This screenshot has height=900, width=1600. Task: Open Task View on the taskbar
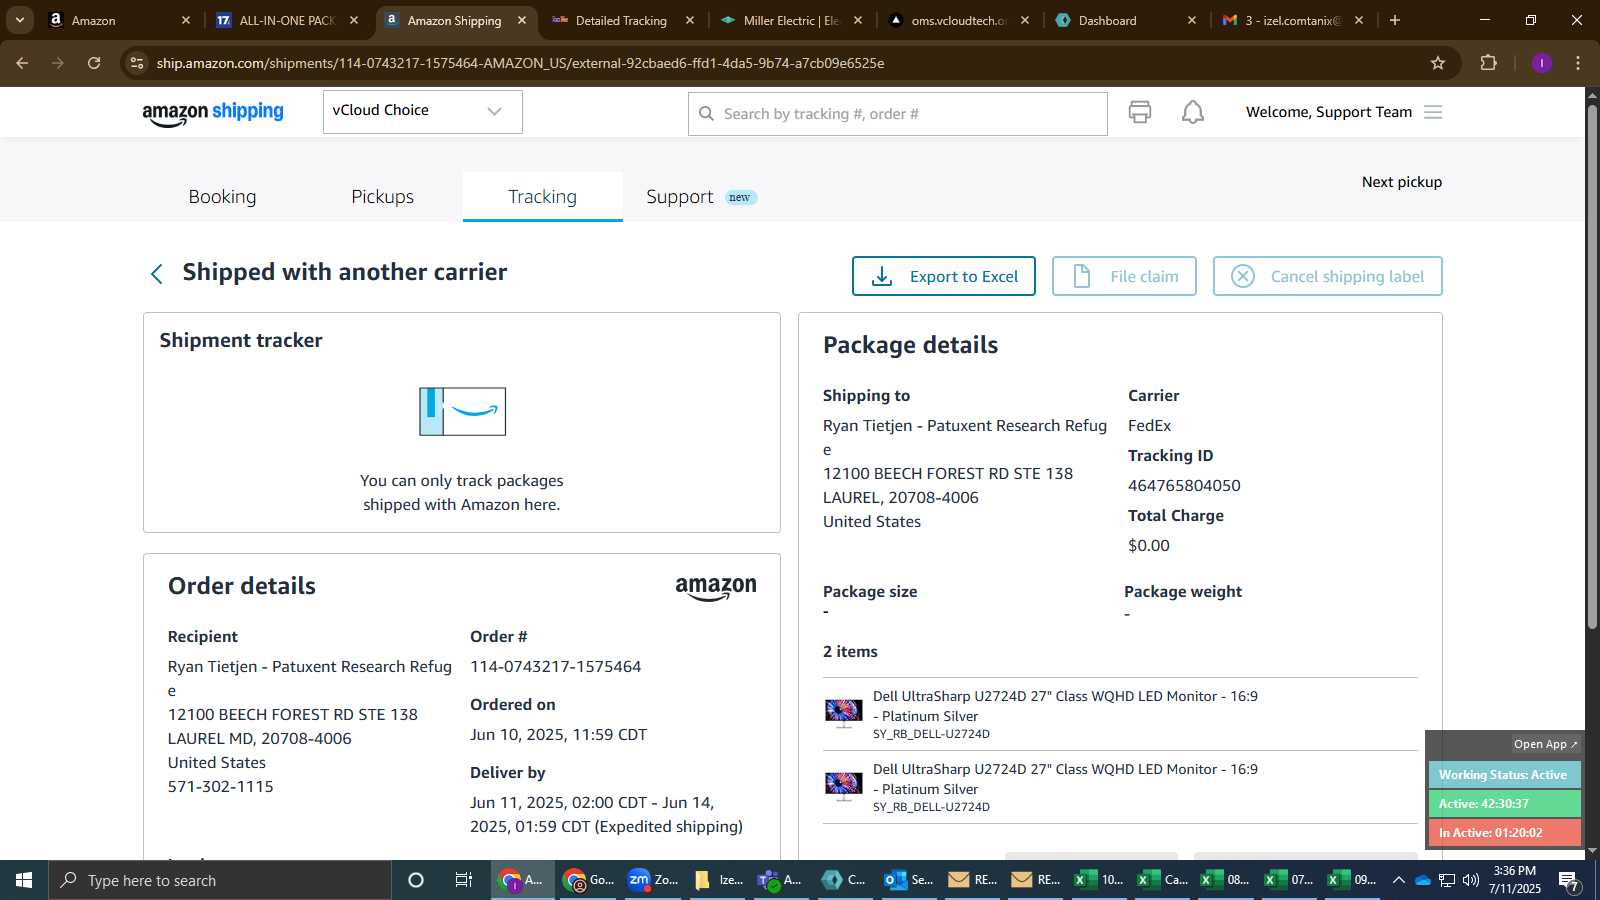463,880
